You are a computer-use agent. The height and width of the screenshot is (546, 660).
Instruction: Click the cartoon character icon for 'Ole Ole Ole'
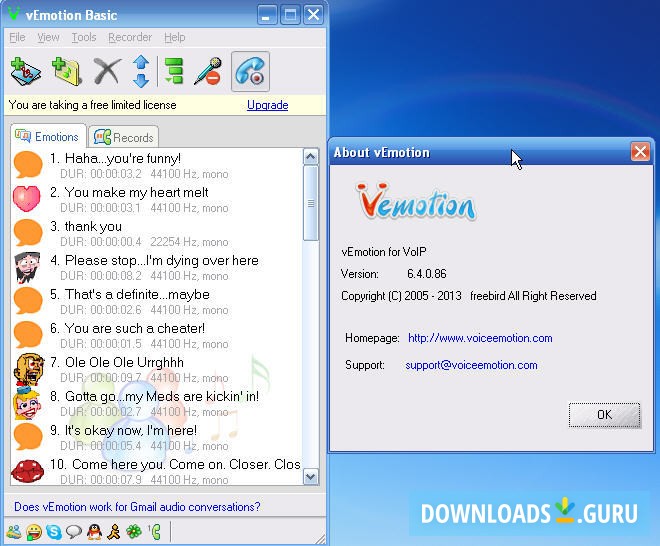click(29, 369)
